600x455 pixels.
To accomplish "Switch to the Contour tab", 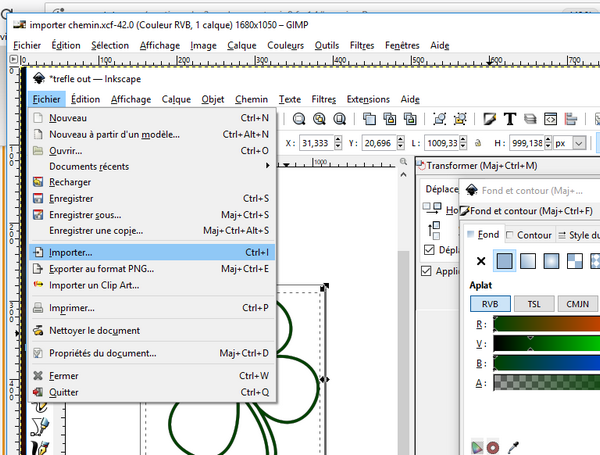I will click(529, 235).
